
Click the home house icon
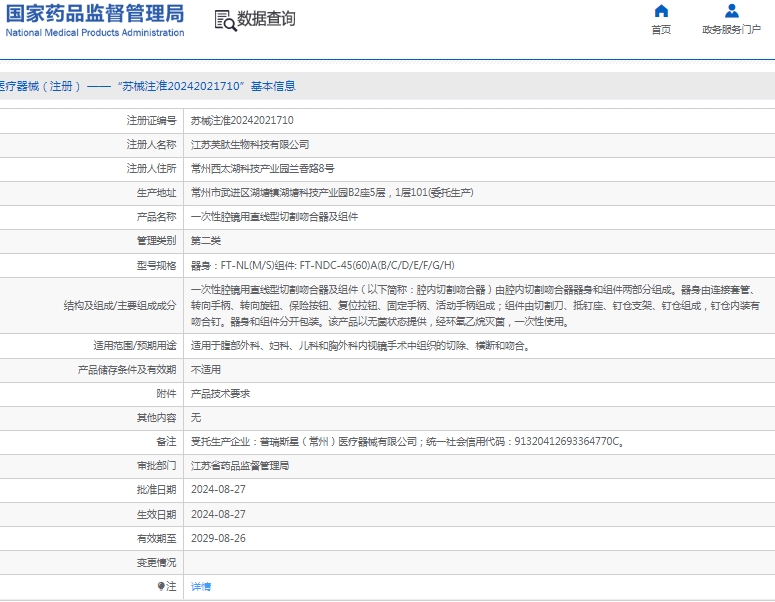tap(661, 11)
